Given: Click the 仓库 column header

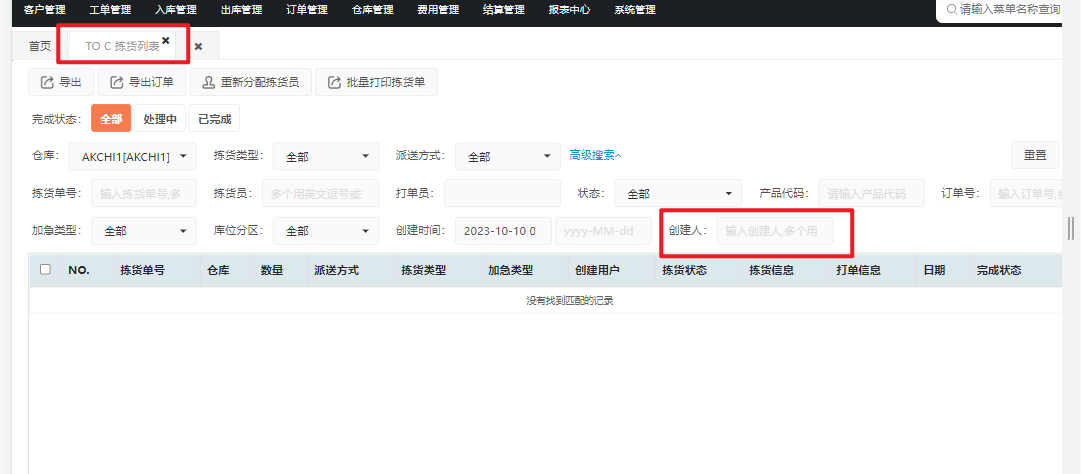Looking at the screenshot, I should (219, 270).
